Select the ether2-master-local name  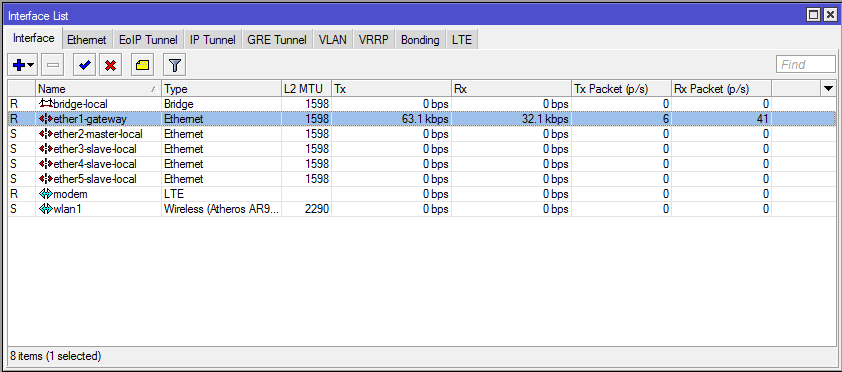click(98, 134)
